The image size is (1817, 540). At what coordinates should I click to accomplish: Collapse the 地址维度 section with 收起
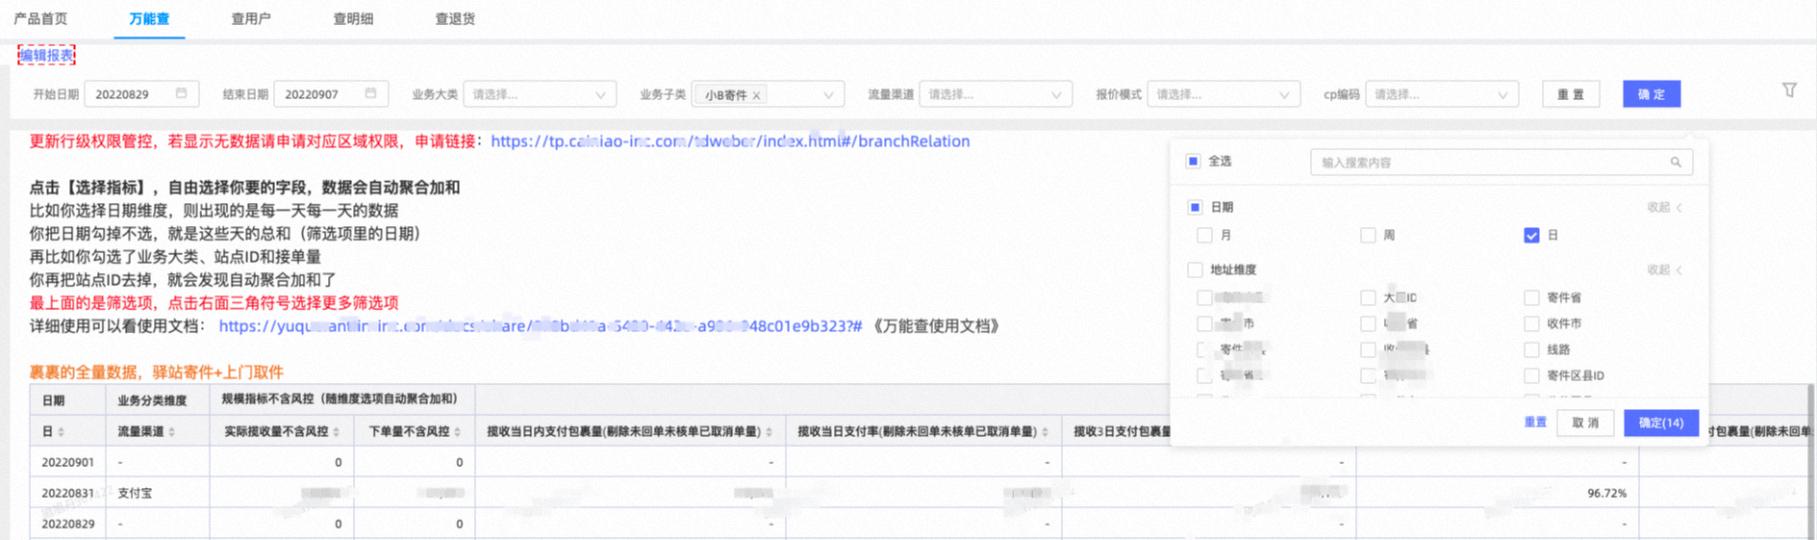pyautogui.click(x=1665, y=269)
